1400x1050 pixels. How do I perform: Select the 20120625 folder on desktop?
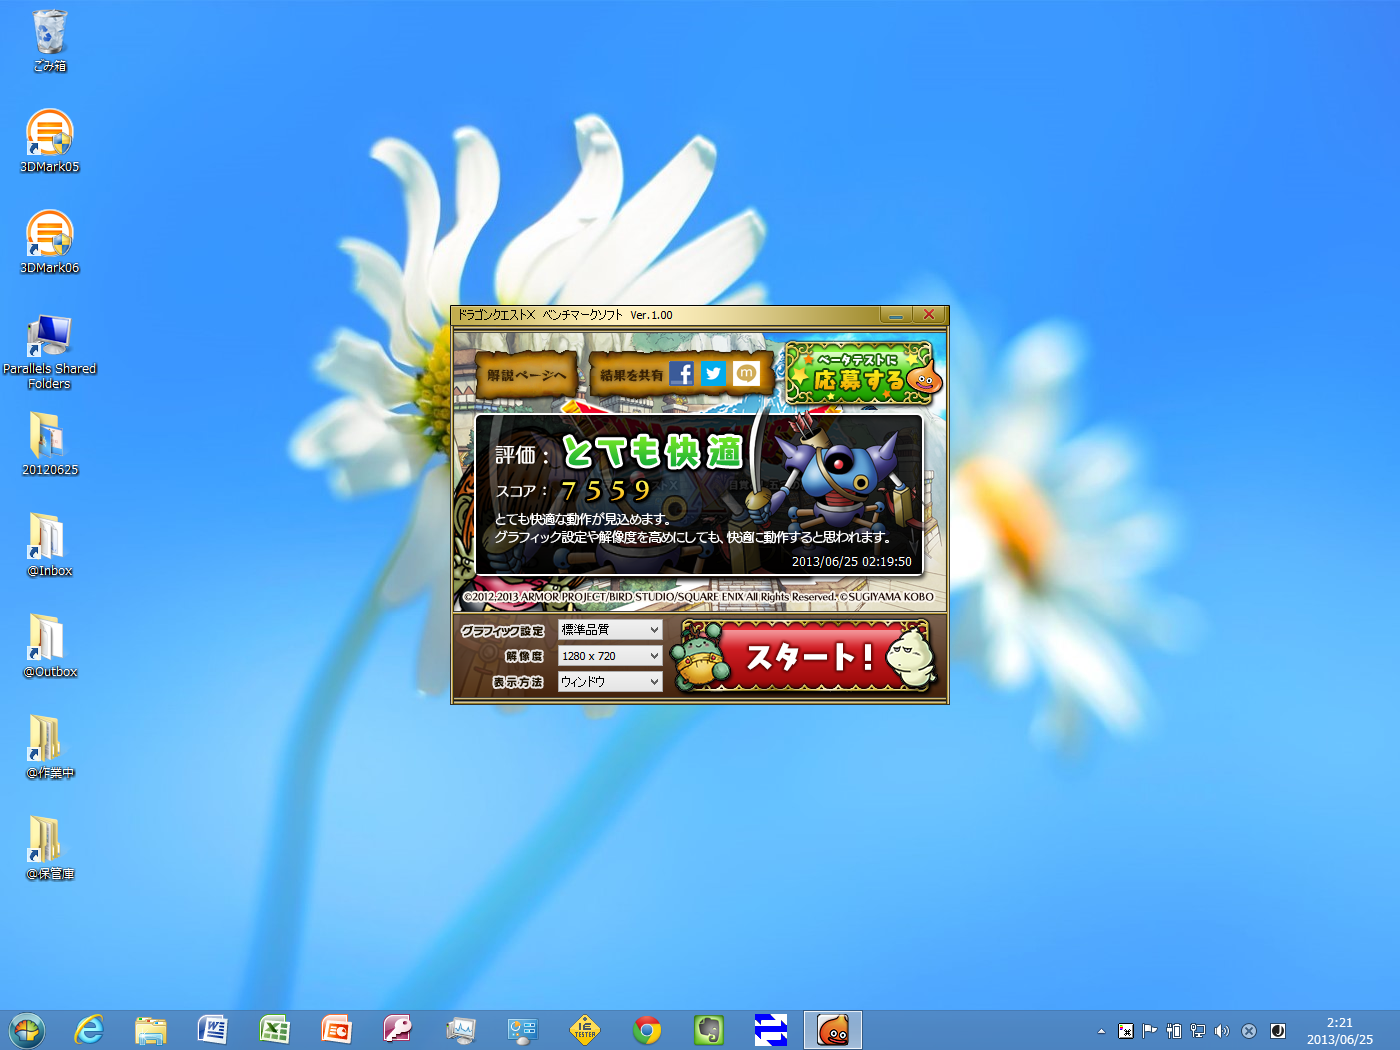(50, 444)
